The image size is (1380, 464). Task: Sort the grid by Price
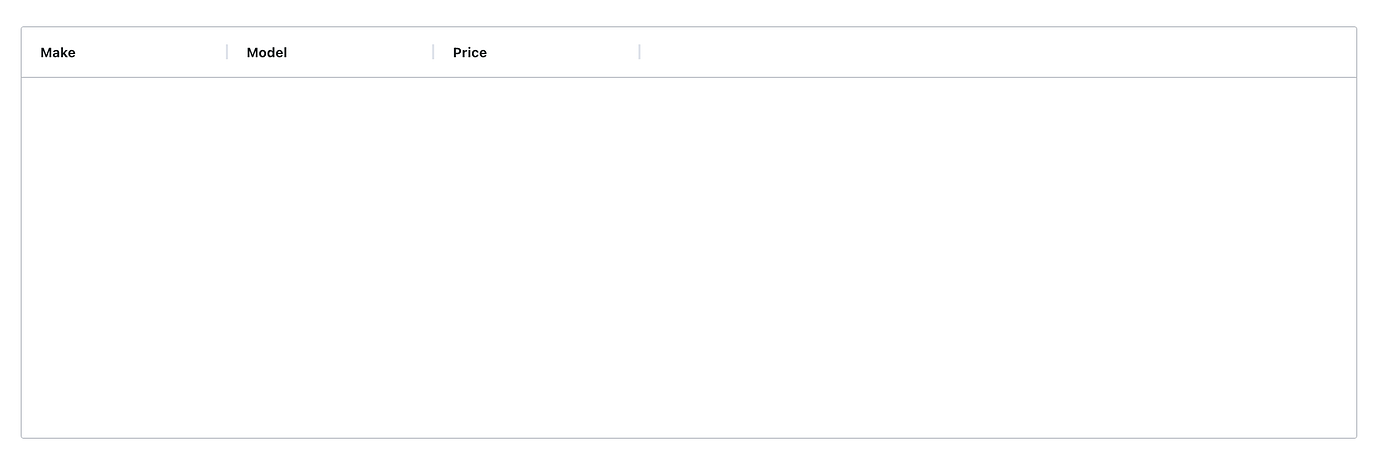[470, 52]
